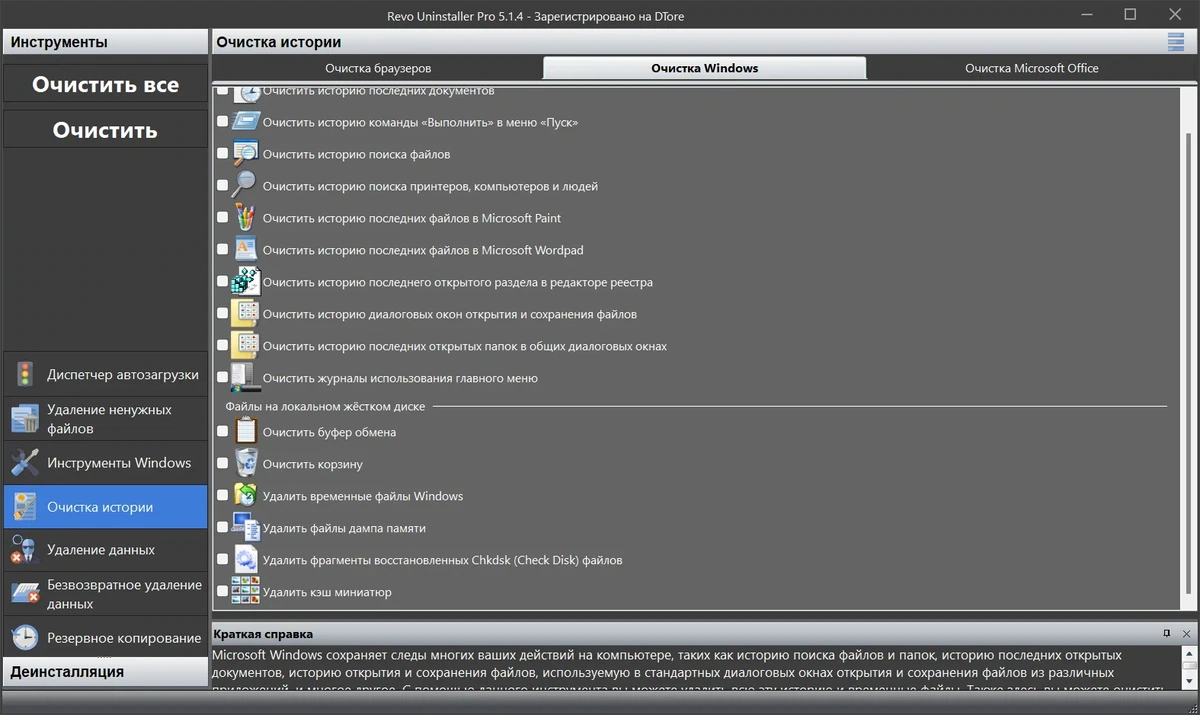Open the hamburger menu icon in header
1200x715 pixels.
pos(1175,41)
